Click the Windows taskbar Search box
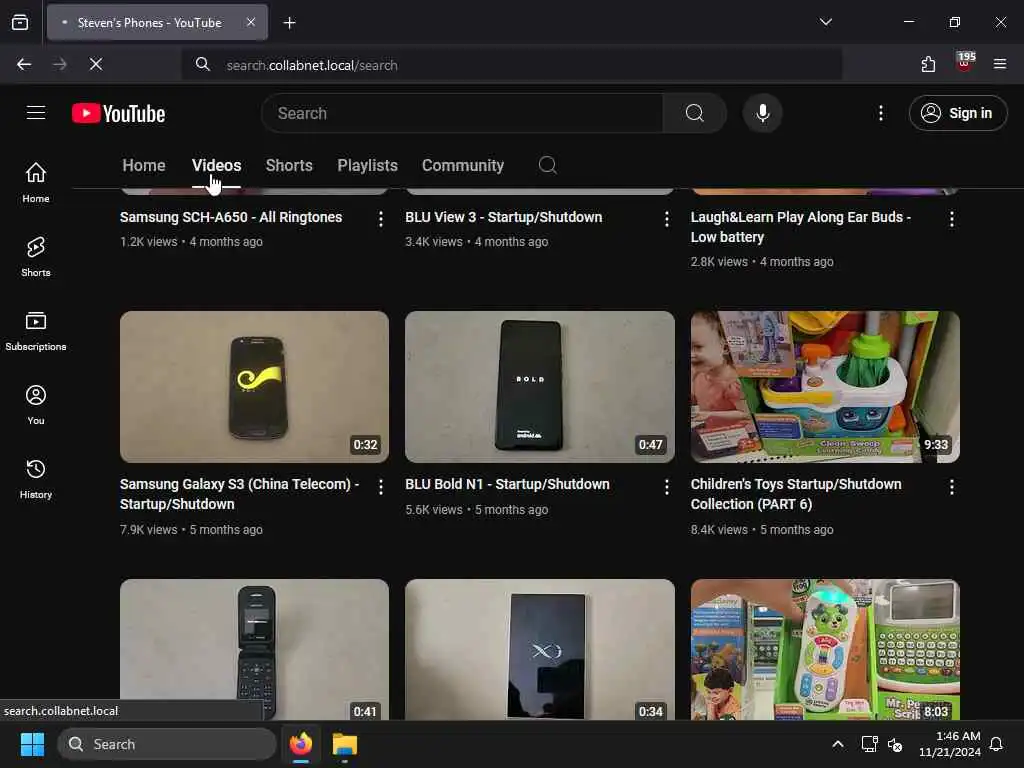1024x768 pixels. (167, 744)
